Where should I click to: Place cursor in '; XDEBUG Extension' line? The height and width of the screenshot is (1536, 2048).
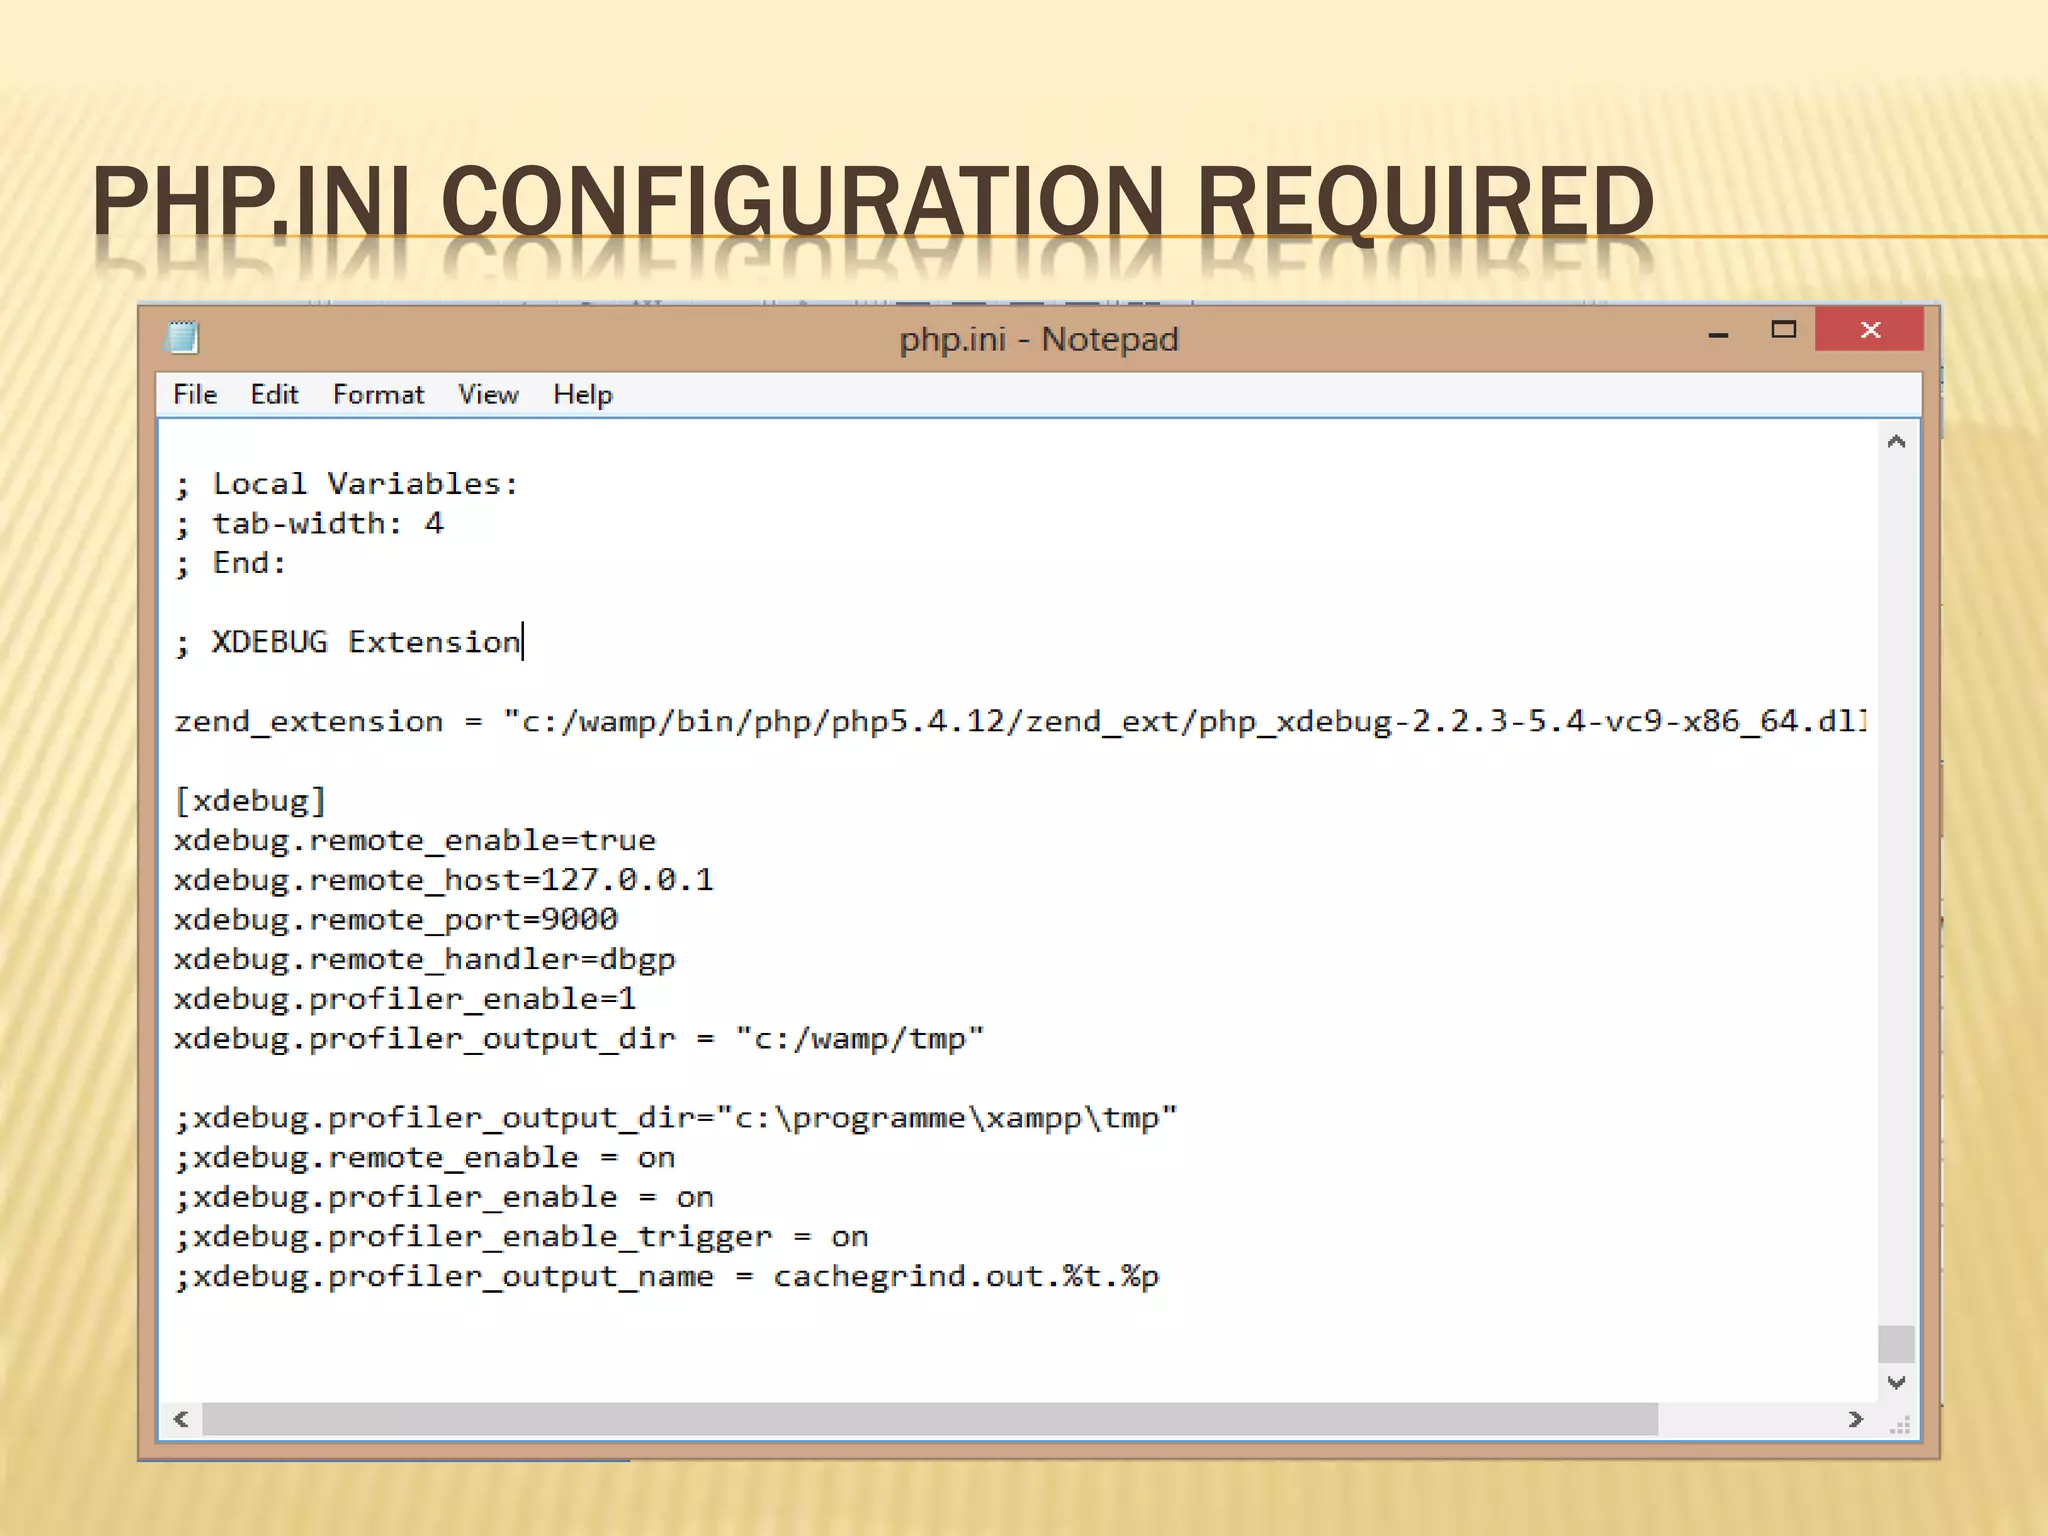pos(348,642)
